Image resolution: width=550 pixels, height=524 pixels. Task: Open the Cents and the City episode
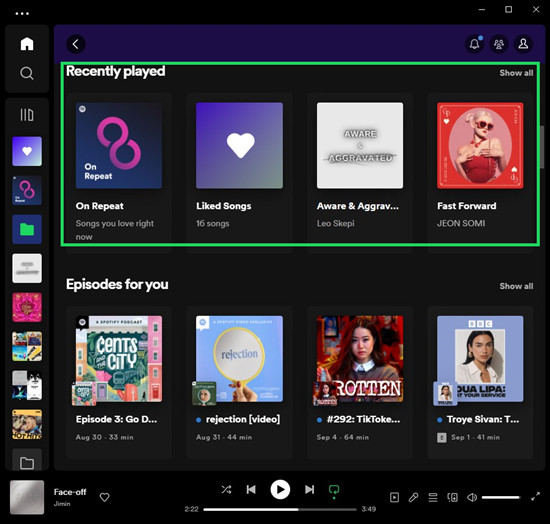pyautogui.click(x=119, y=382)
